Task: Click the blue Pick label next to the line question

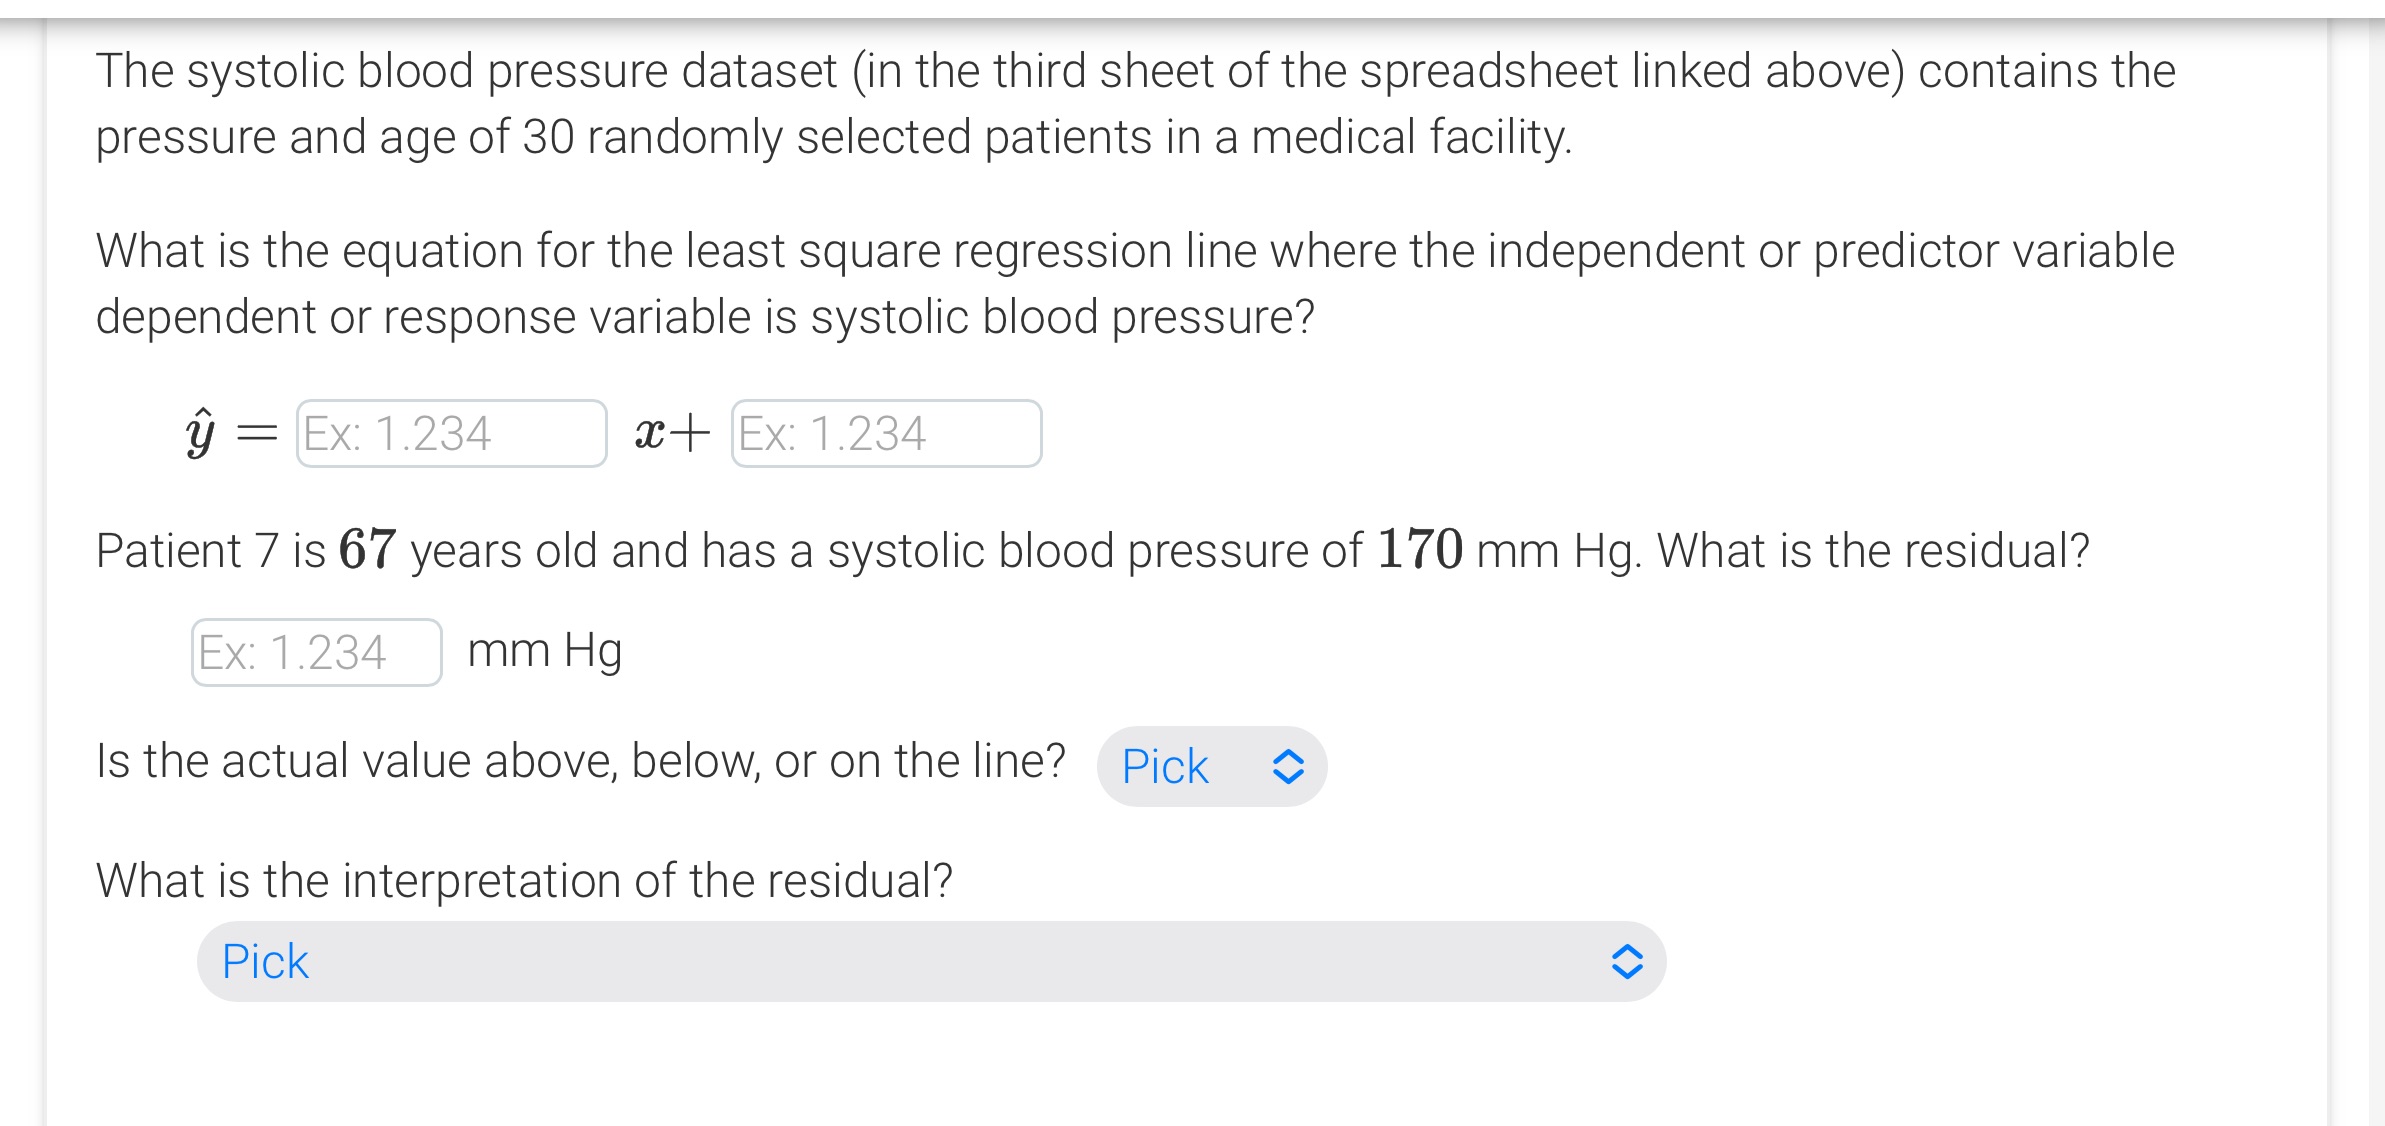Action: 1165,765
